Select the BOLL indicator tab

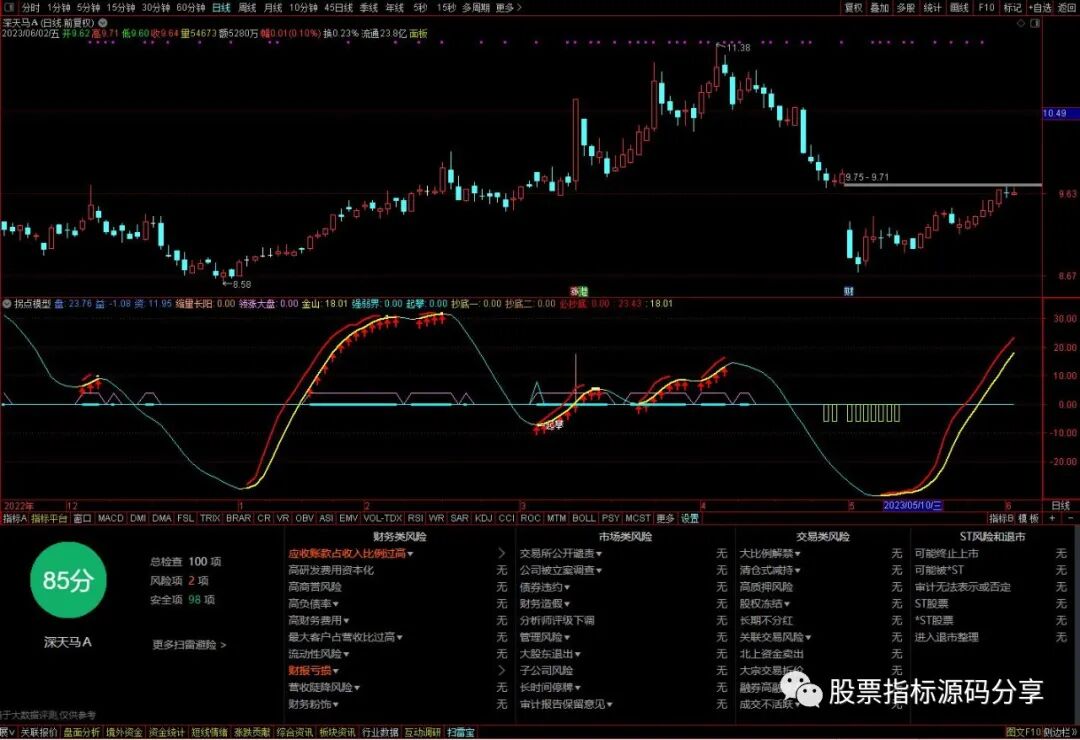[x=583, y=518]
